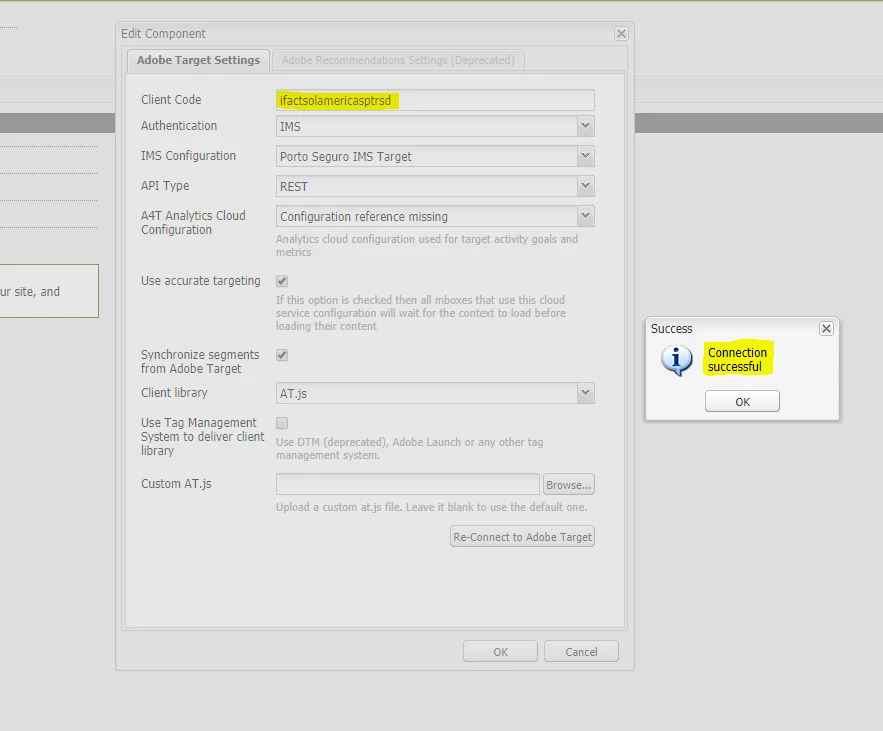Close the Success popup with X
883x731 pixels.
(826, 328)
